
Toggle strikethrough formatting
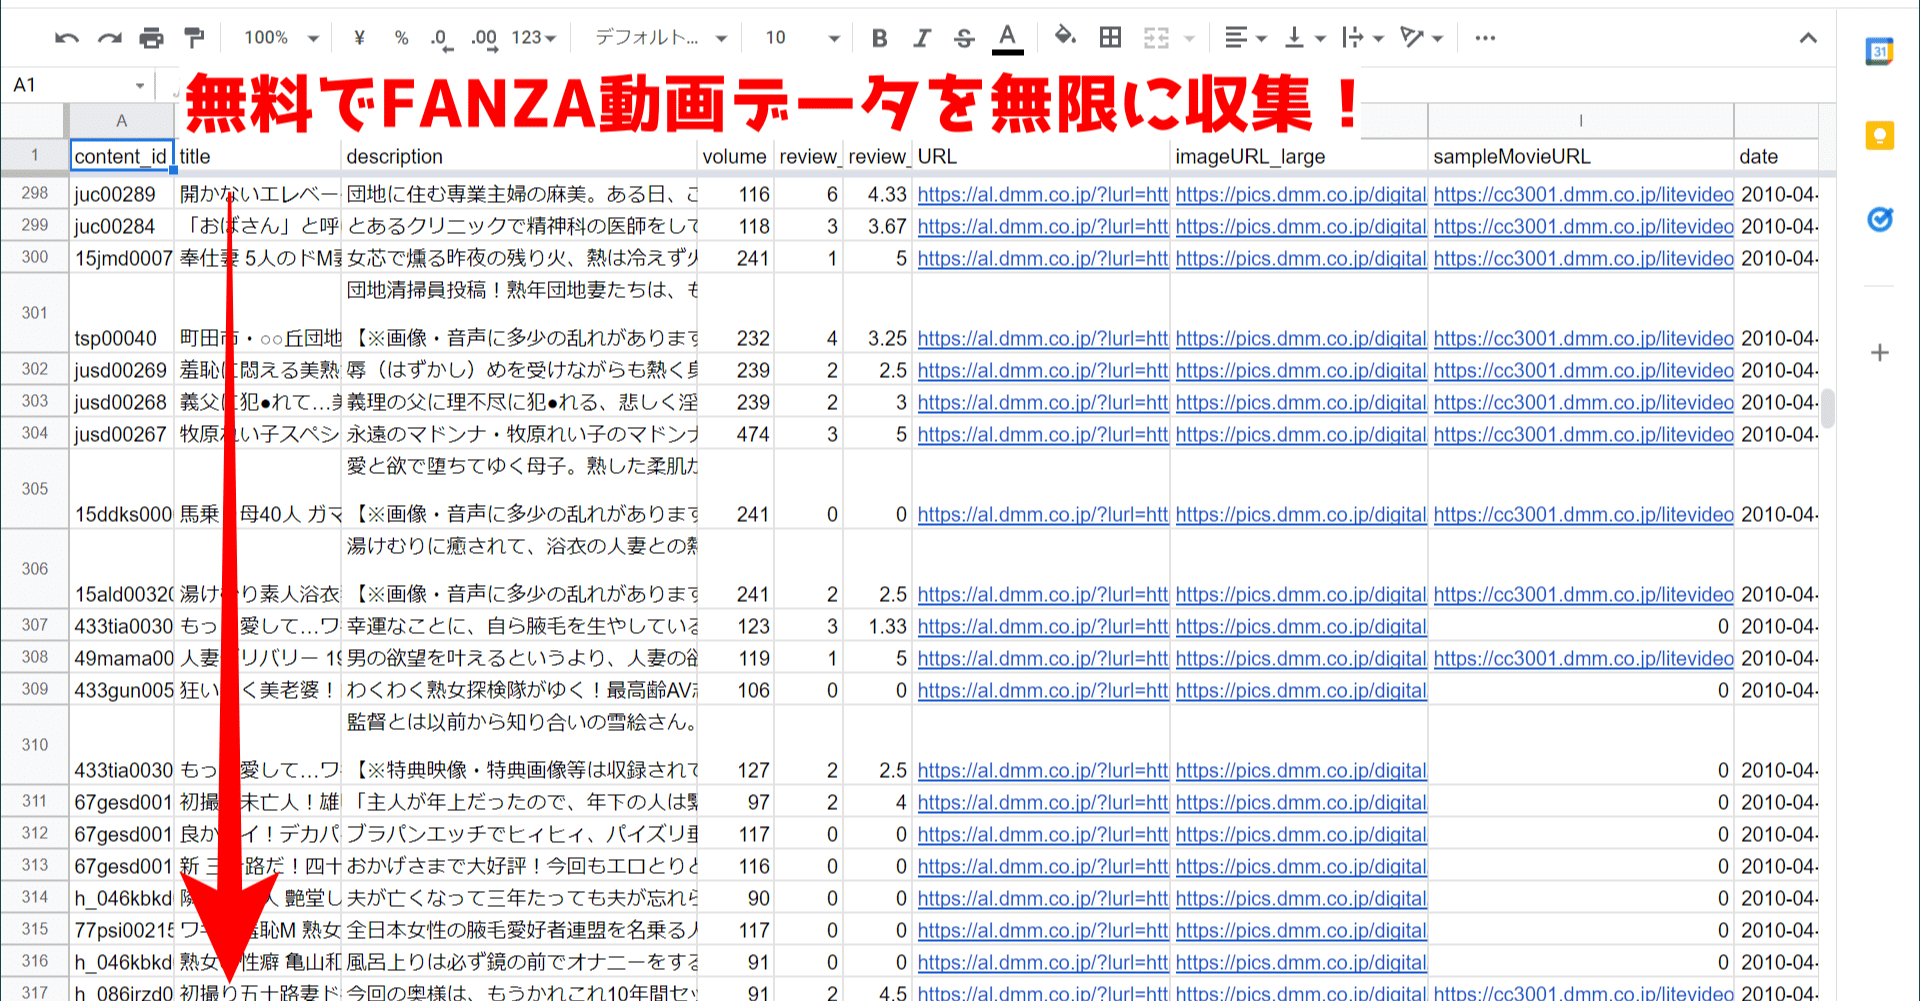pos(963,37)
